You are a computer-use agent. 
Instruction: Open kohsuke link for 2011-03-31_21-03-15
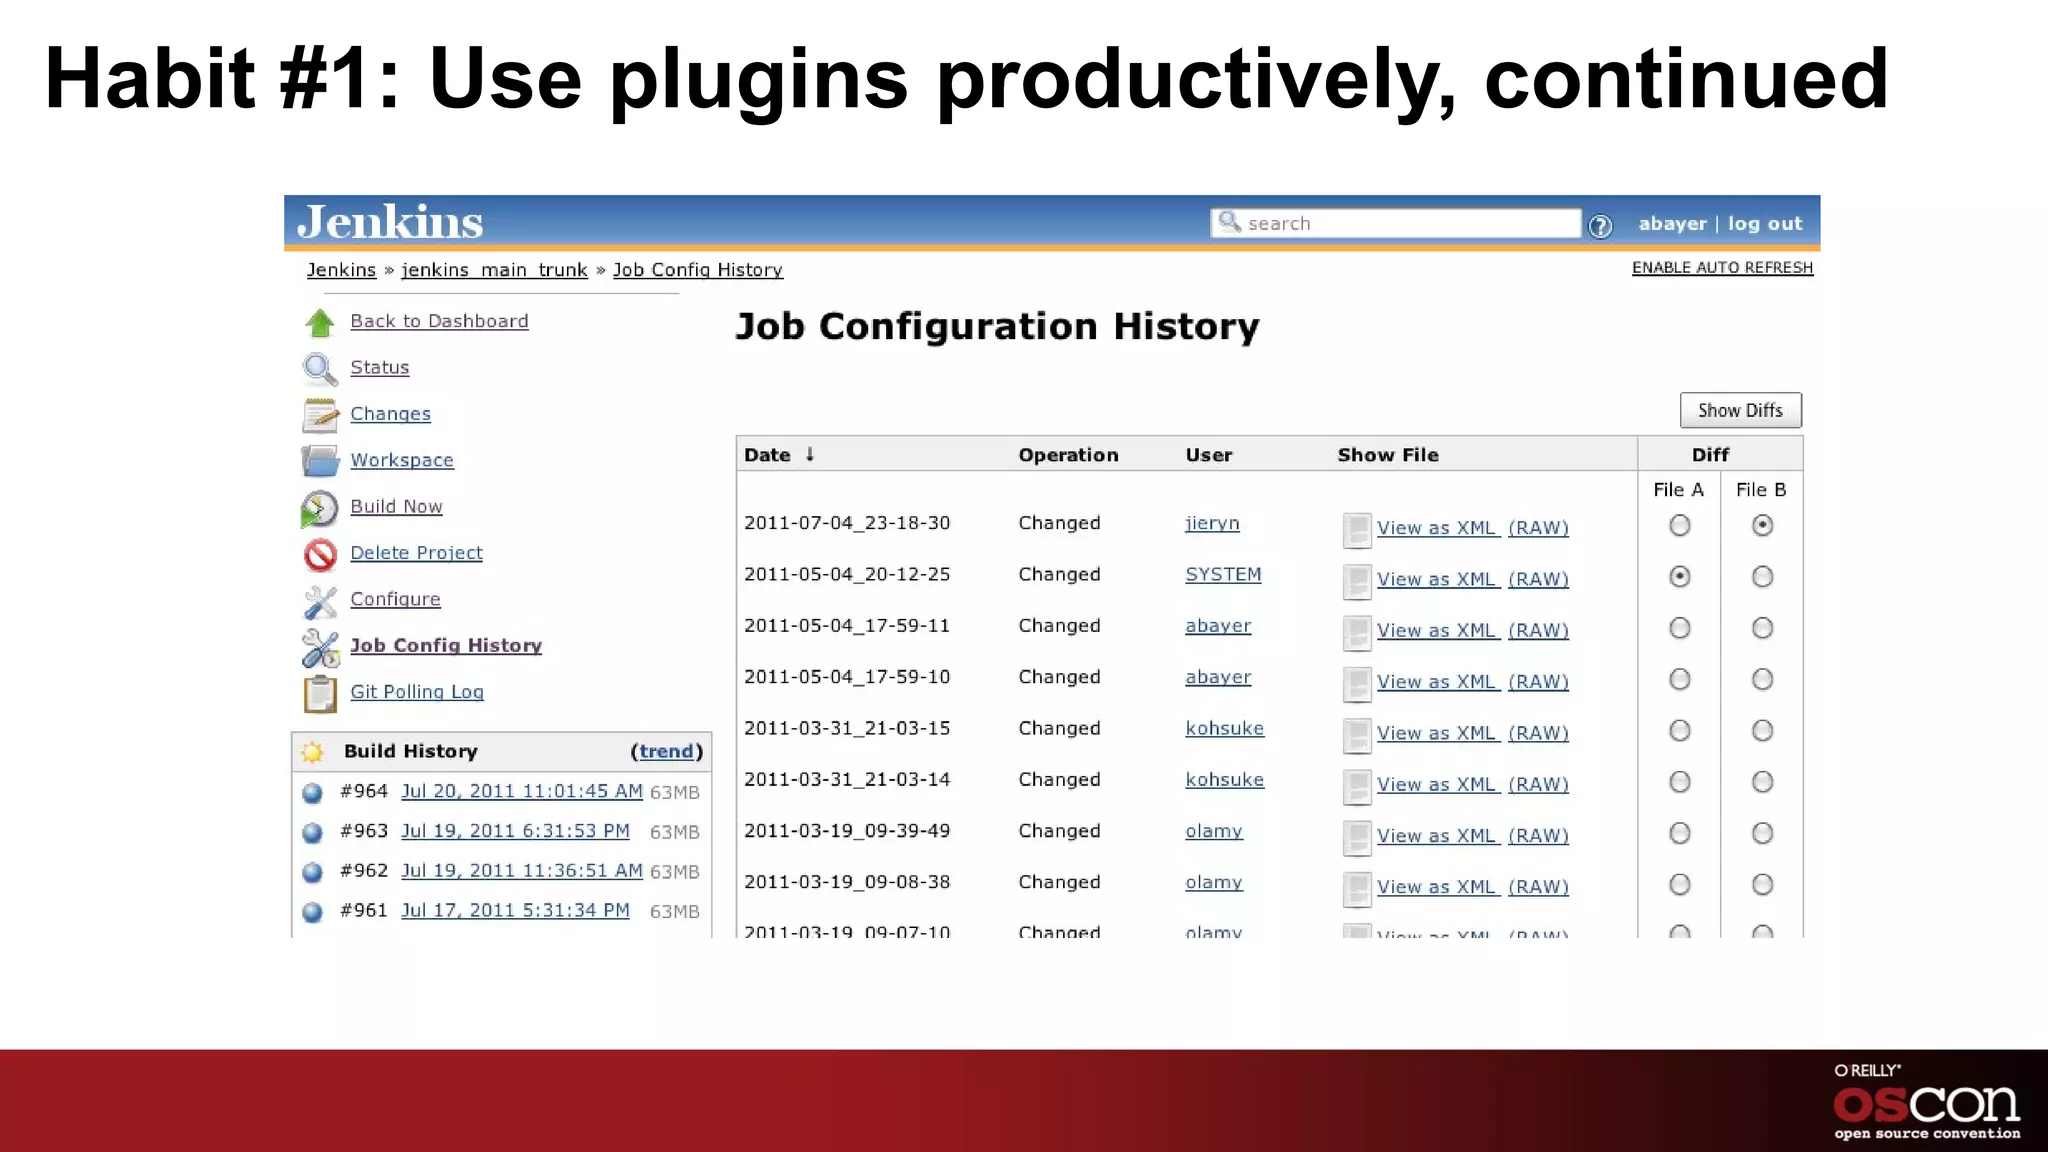(1224, 728)
